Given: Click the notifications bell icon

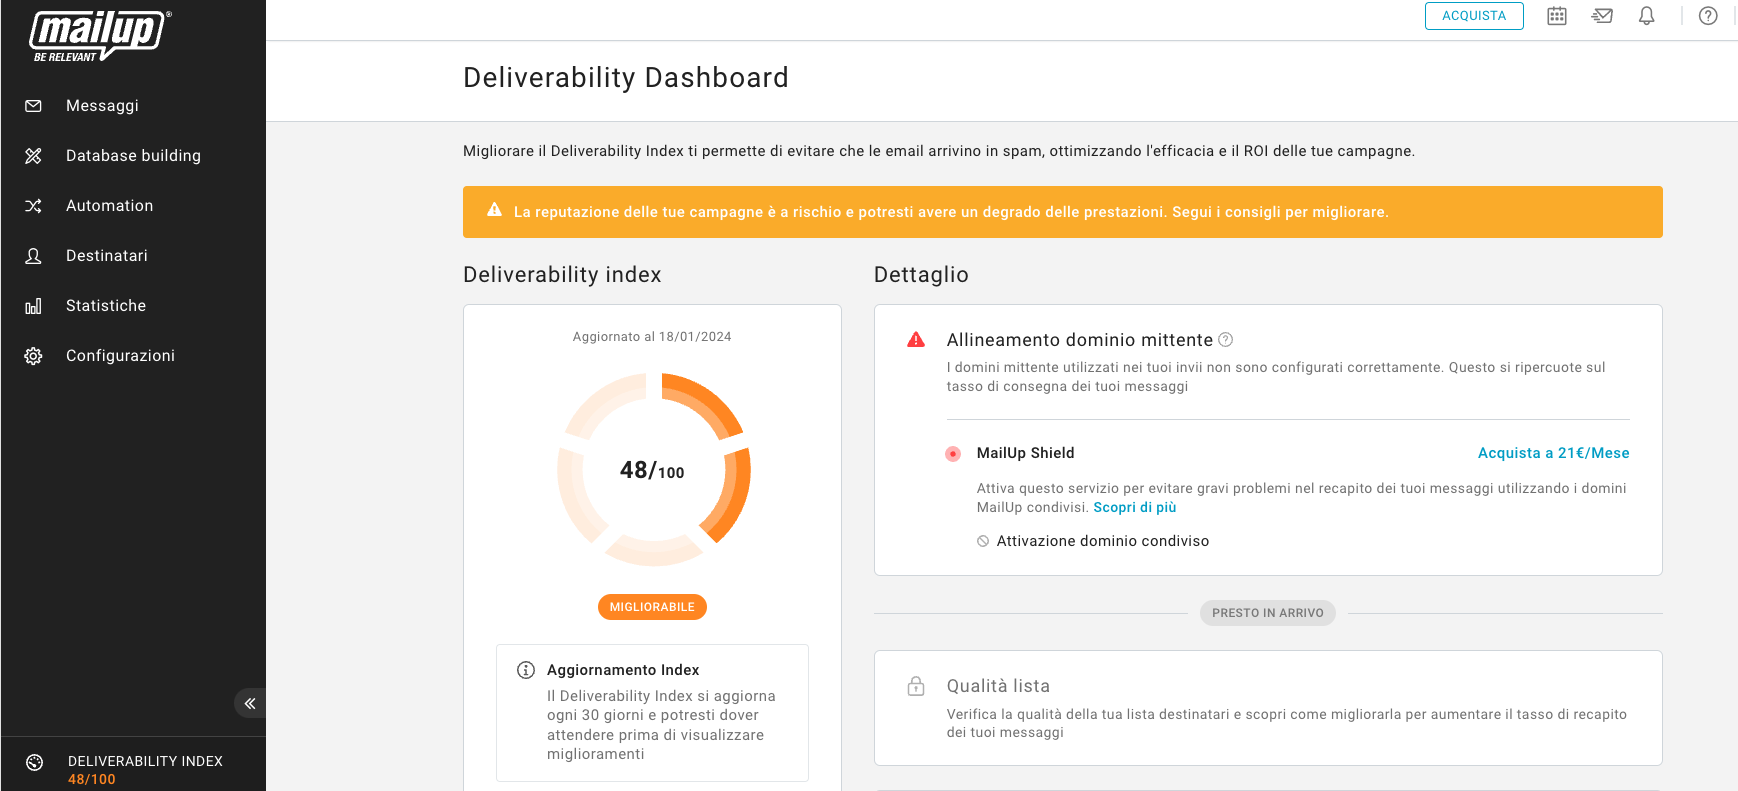Looking at the screenshot, I should (1646, 16).
